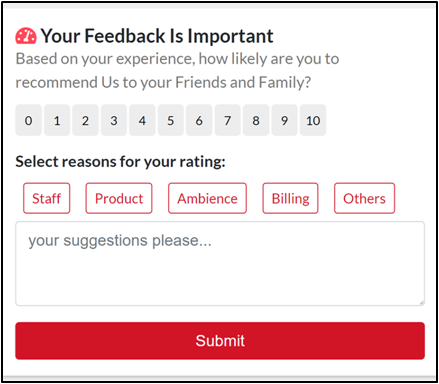Choose rating 4
The width and height of the screenshot is (439, 384).
coord(142,120)
